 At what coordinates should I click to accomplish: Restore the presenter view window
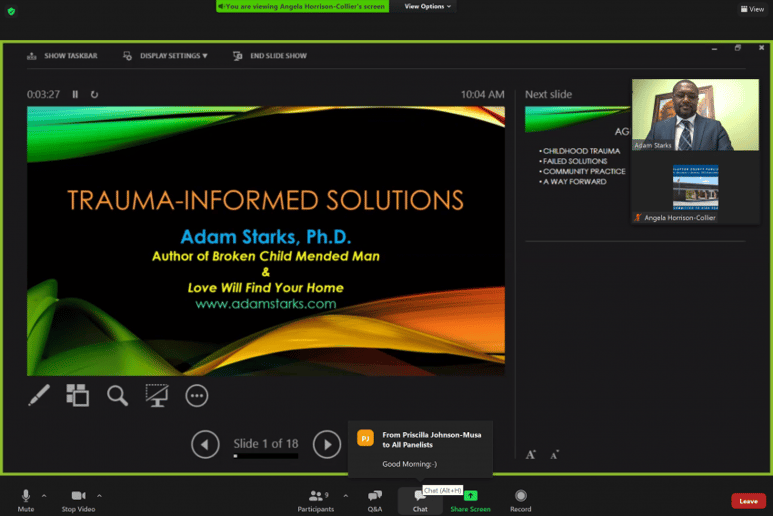[738, 48]
